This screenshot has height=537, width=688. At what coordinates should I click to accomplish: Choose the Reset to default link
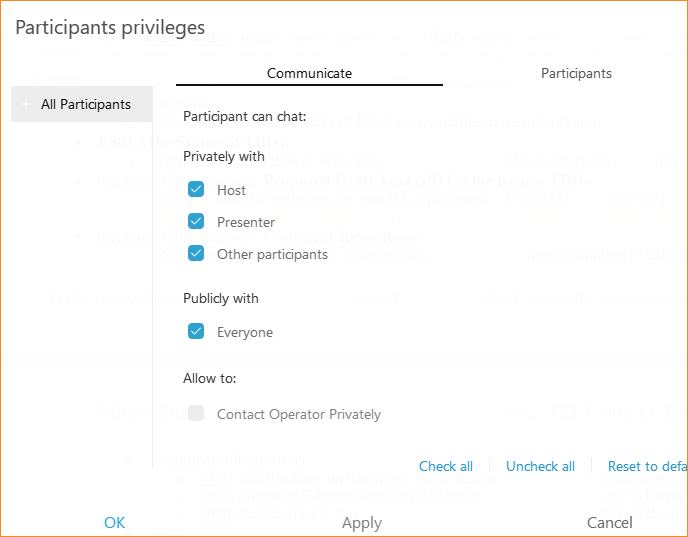click(x=647, y=466)
